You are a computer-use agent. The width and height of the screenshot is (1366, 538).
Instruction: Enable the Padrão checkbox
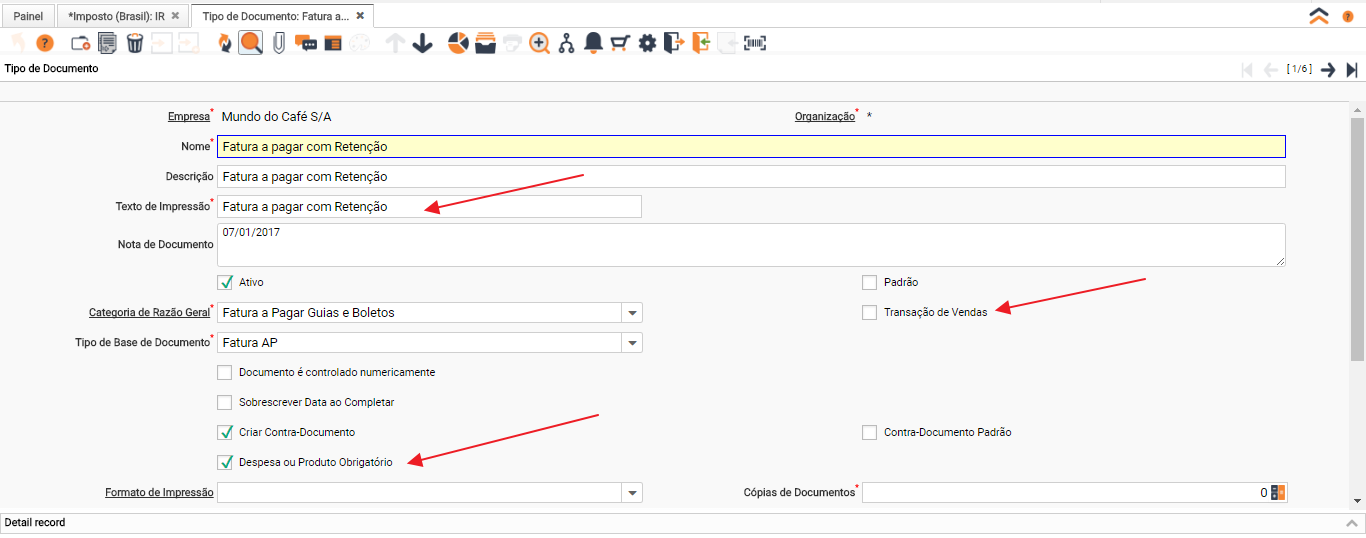(x=869, y=282)
